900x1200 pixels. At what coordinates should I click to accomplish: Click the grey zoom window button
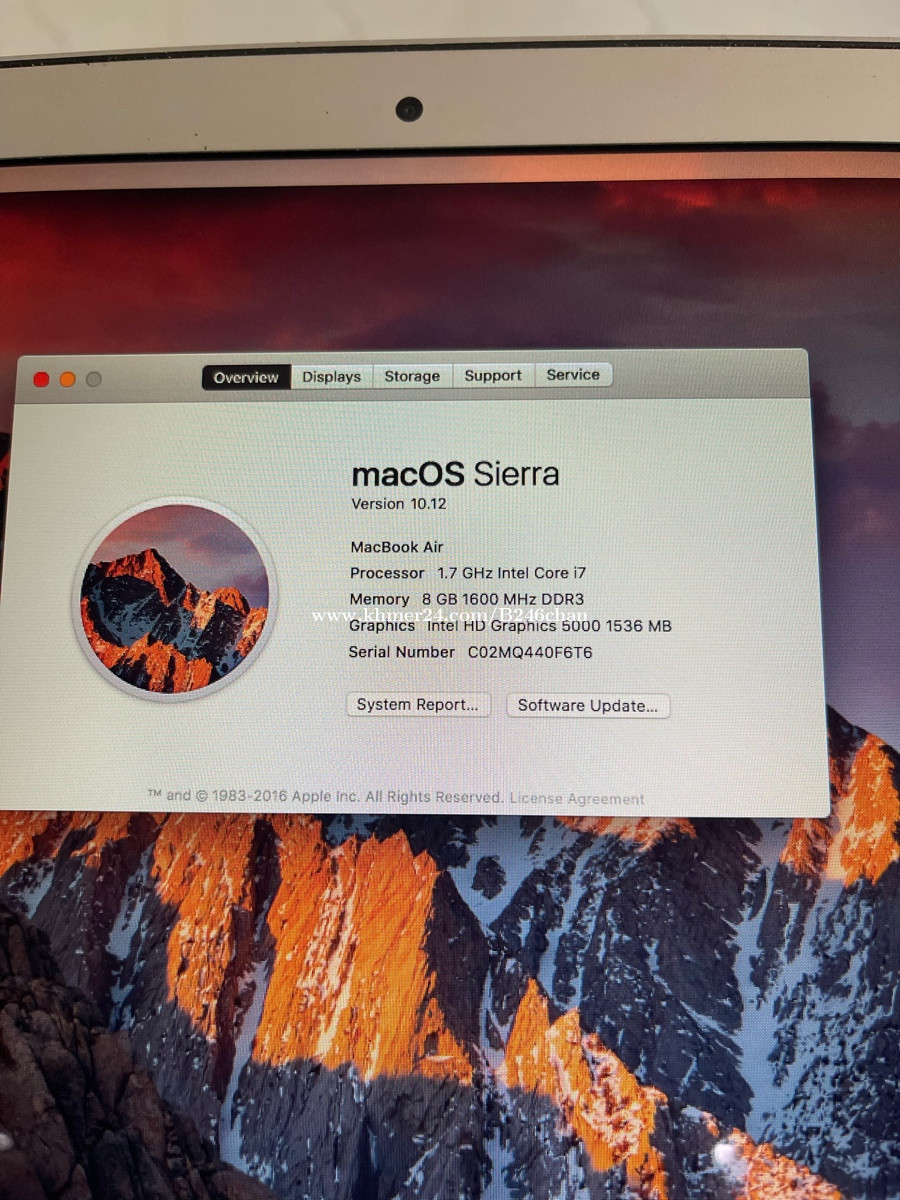tap(94, 379)
